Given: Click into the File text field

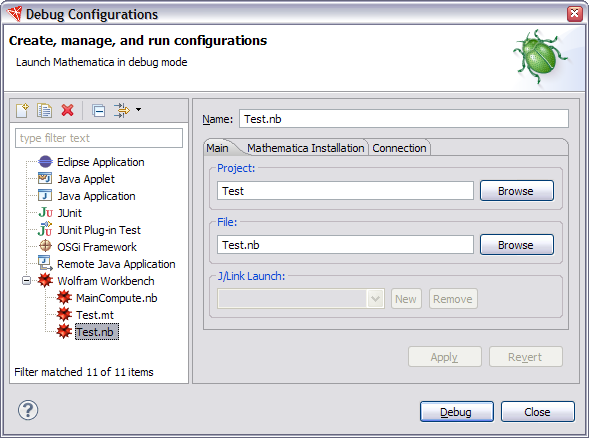Looking at the screenshot, I should pos(345,245).
